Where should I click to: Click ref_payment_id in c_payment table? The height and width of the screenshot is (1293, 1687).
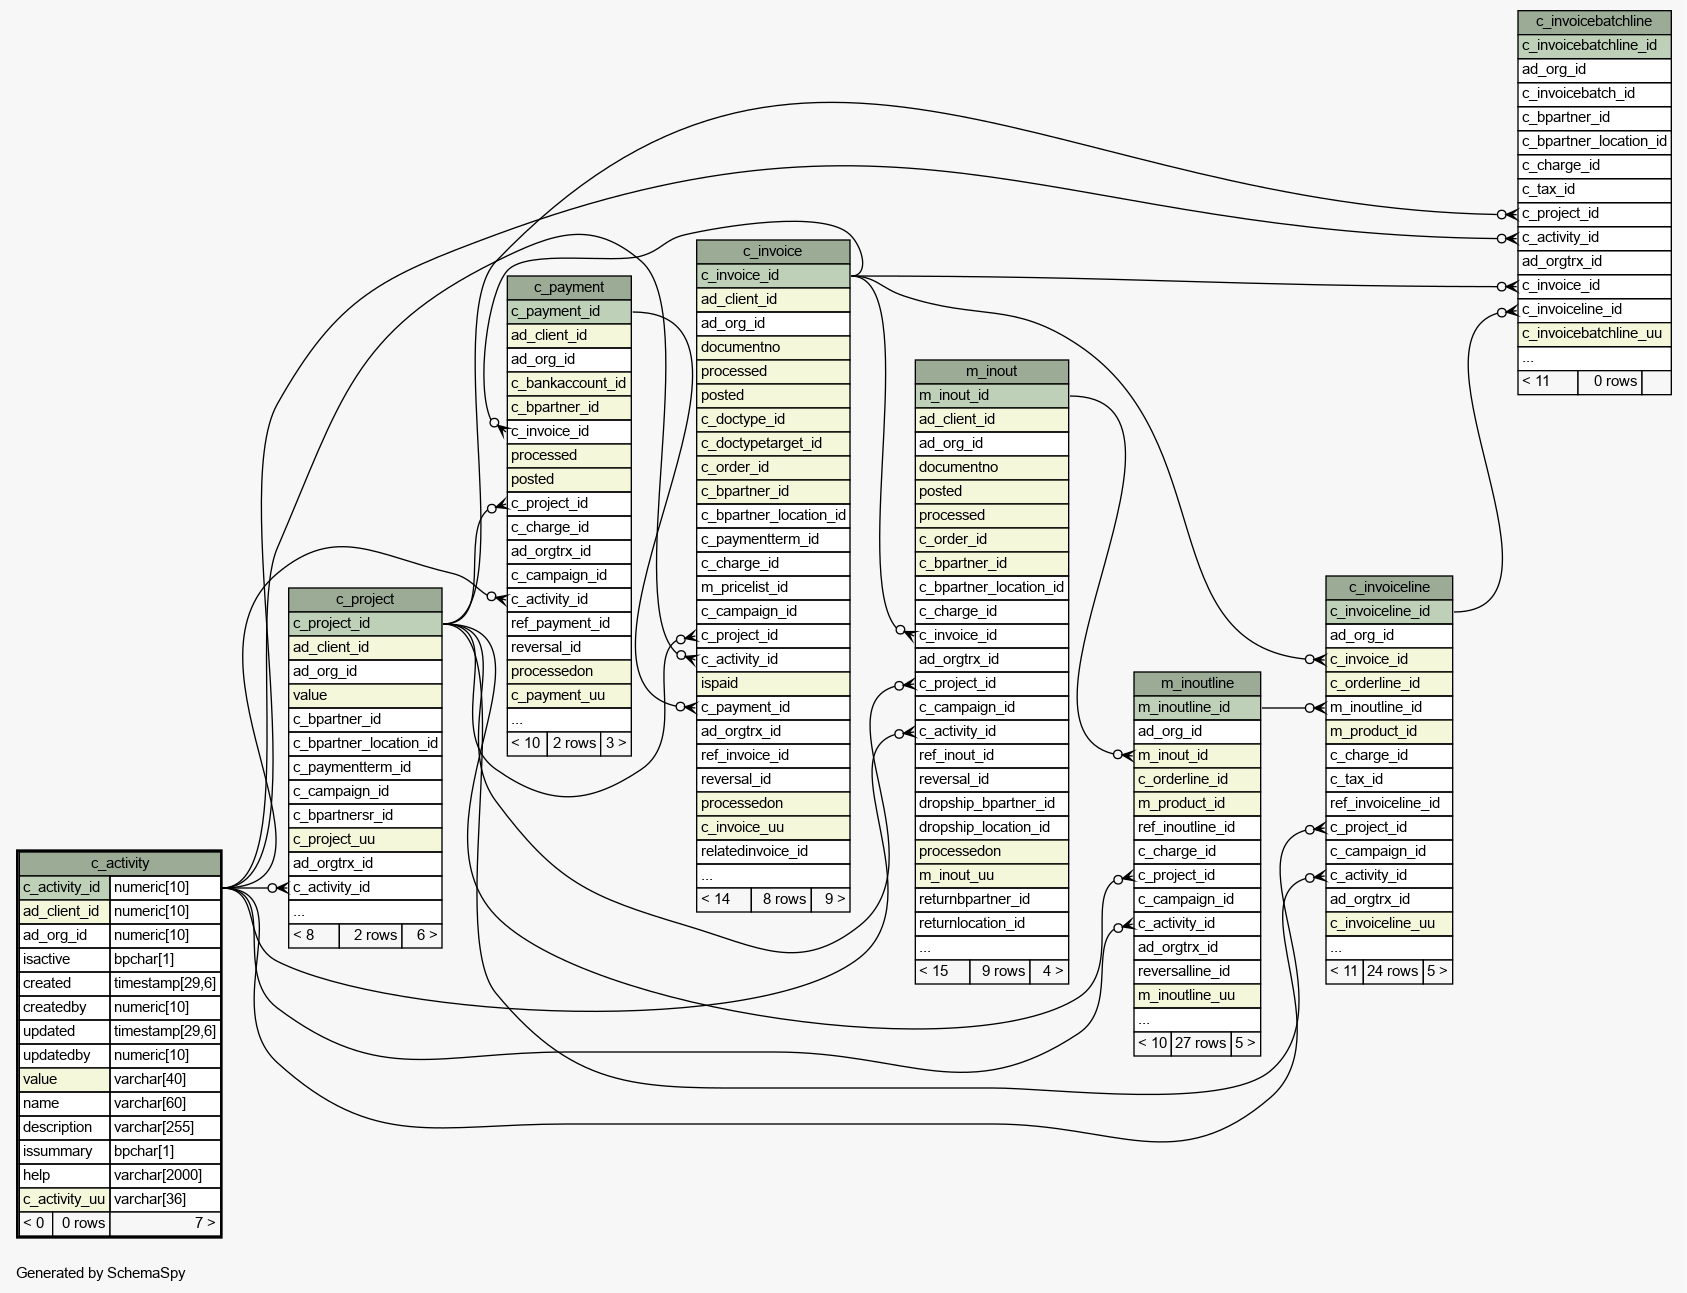coord(569,623)
